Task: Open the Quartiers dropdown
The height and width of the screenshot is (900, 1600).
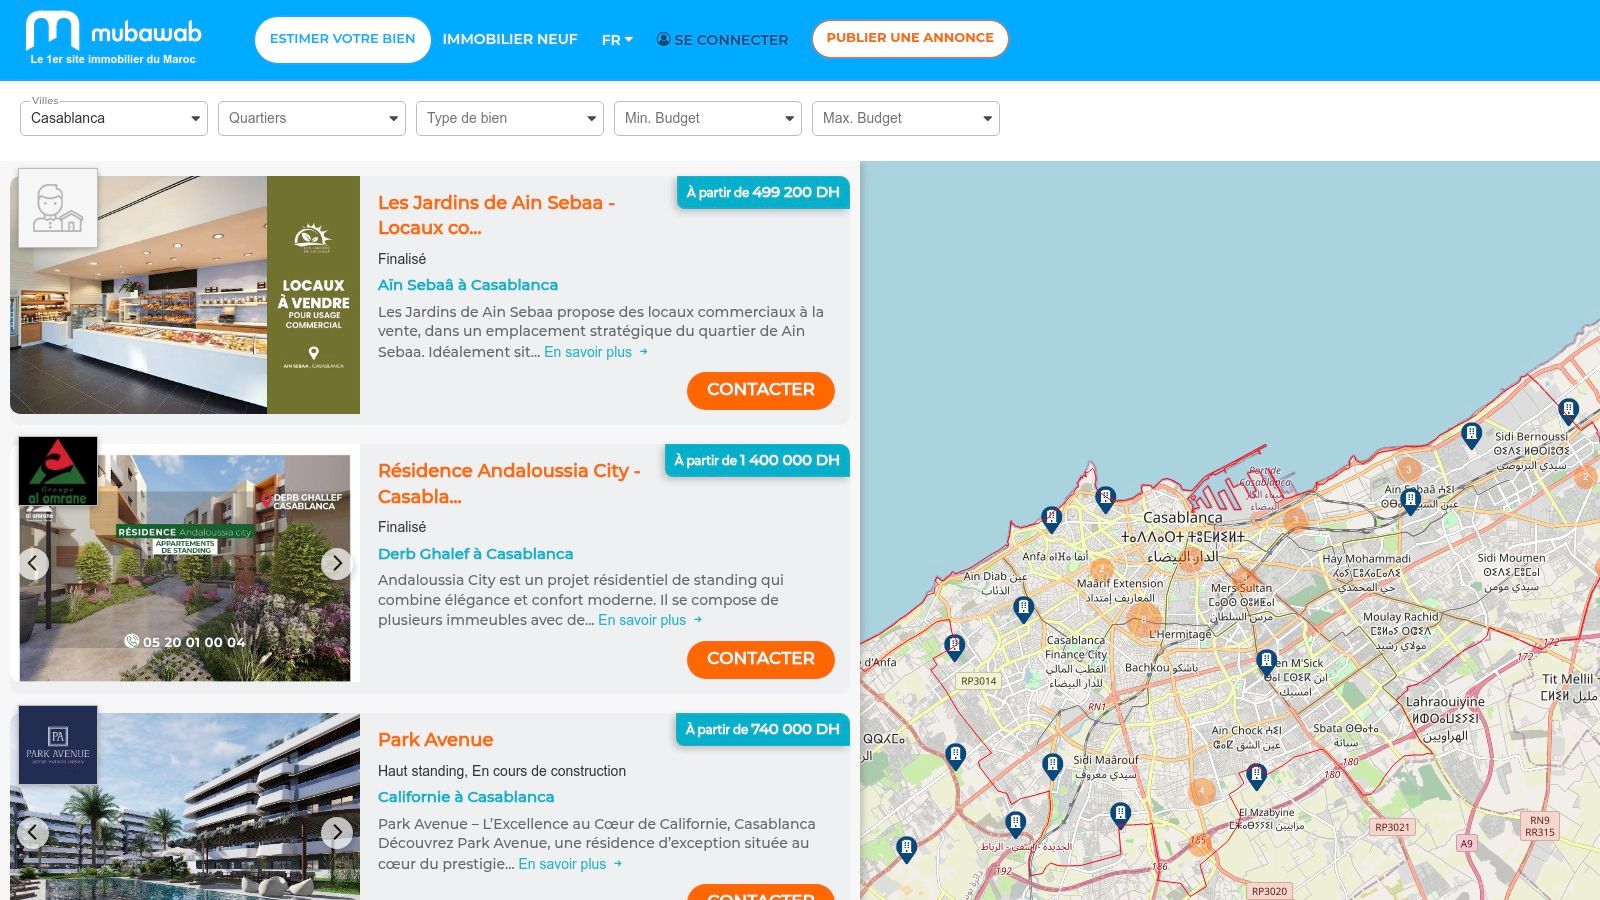Action: click(x=312, y=118)
